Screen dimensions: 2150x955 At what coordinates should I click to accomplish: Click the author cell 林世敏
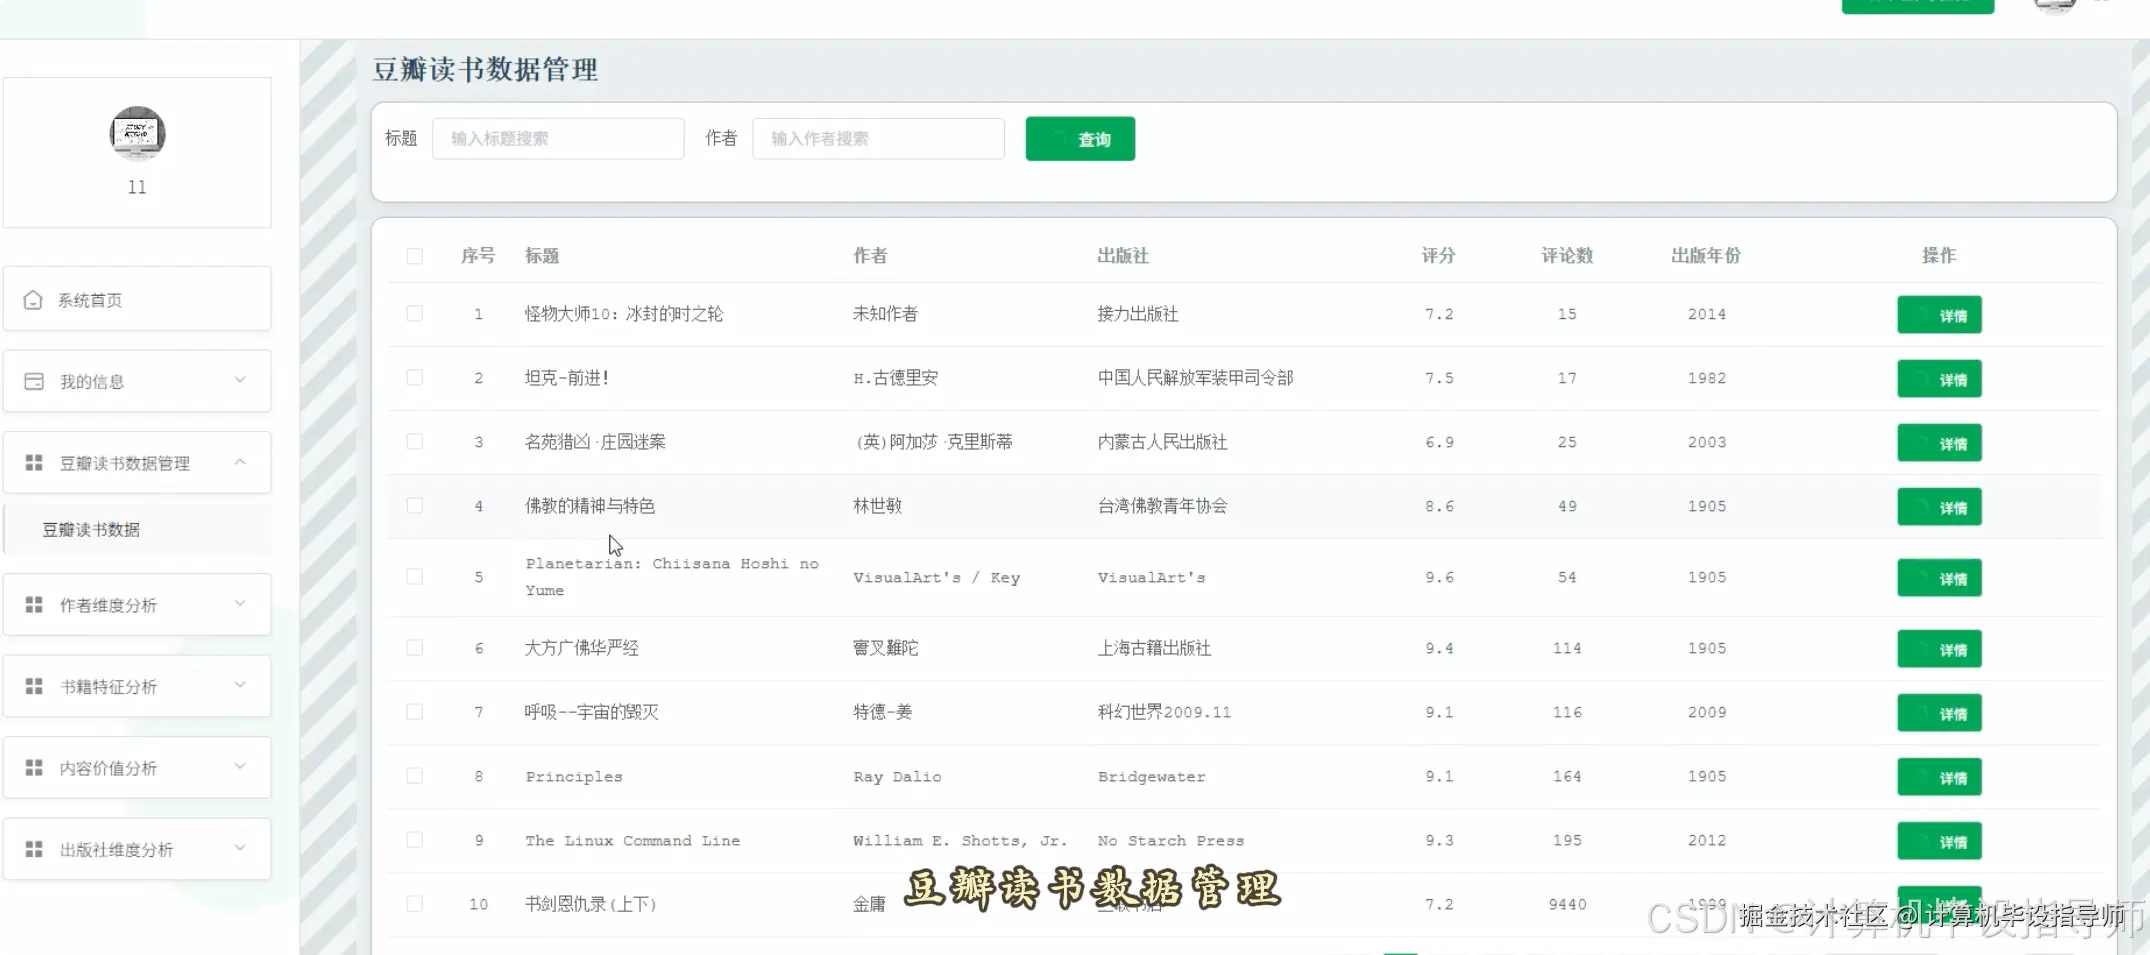pyautogui.click(x=877, y=506)
